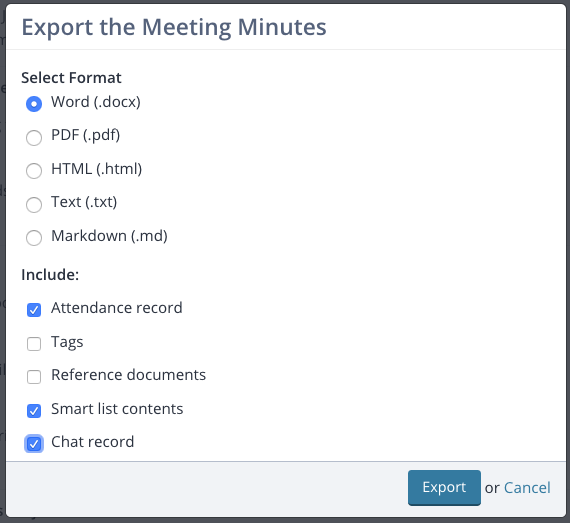Check the Reference documents checkbox
This screenshot has width=570, height=523.
(34, 377)
